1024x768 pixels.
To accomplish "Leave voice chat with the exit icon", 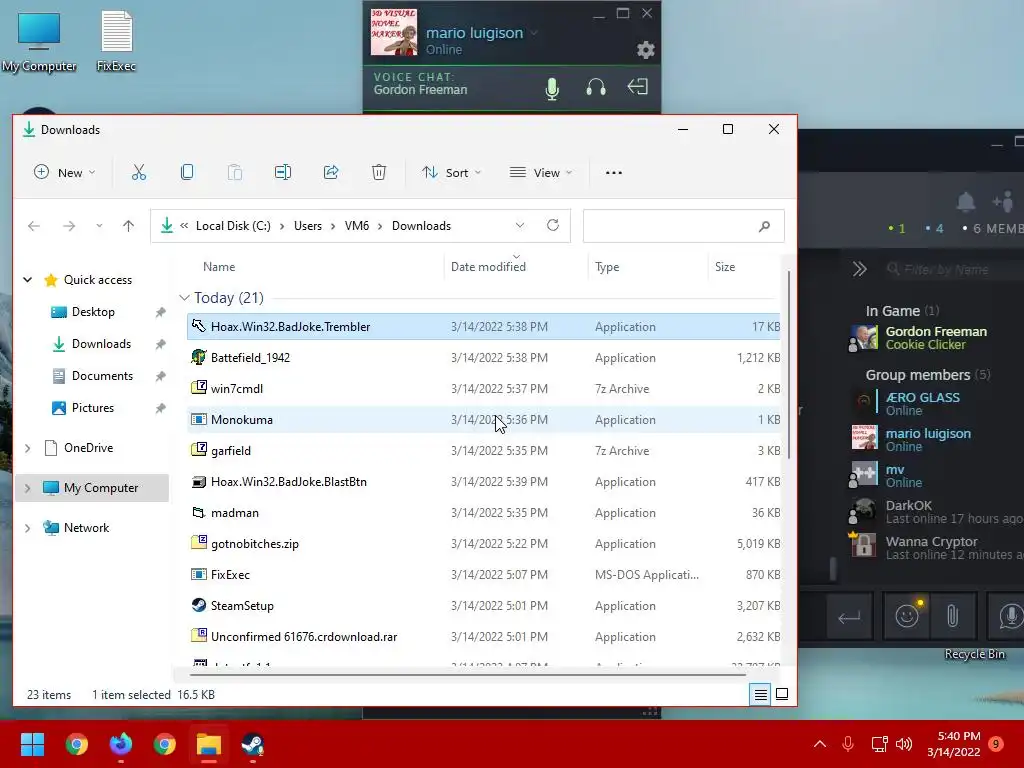I will [637, 87].
